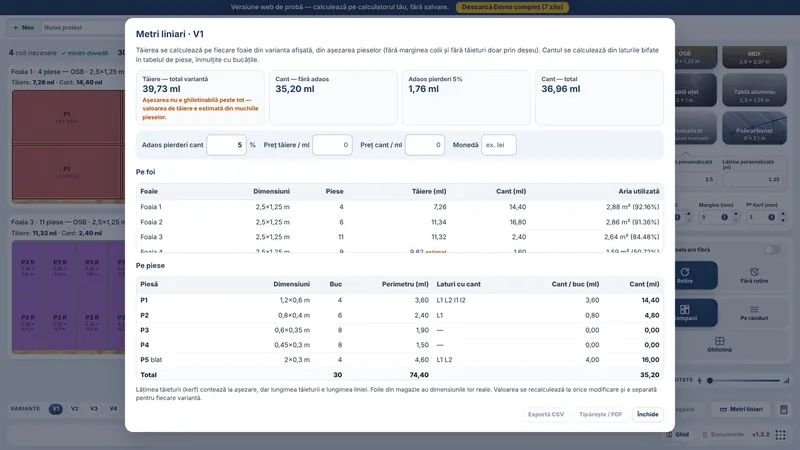Click piece row P3 in Pe piese table
This screenshot has height=450, width=800.
(399, 330)
